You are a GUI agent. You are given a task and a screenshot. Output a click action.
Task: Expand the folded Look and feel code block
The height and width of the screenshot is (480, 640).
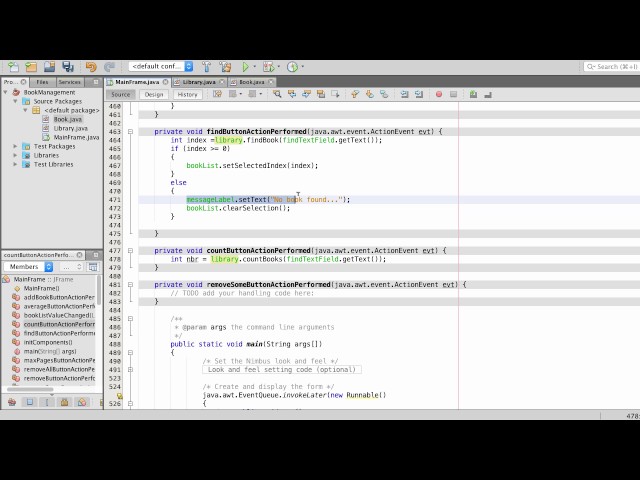click(130, 369)
